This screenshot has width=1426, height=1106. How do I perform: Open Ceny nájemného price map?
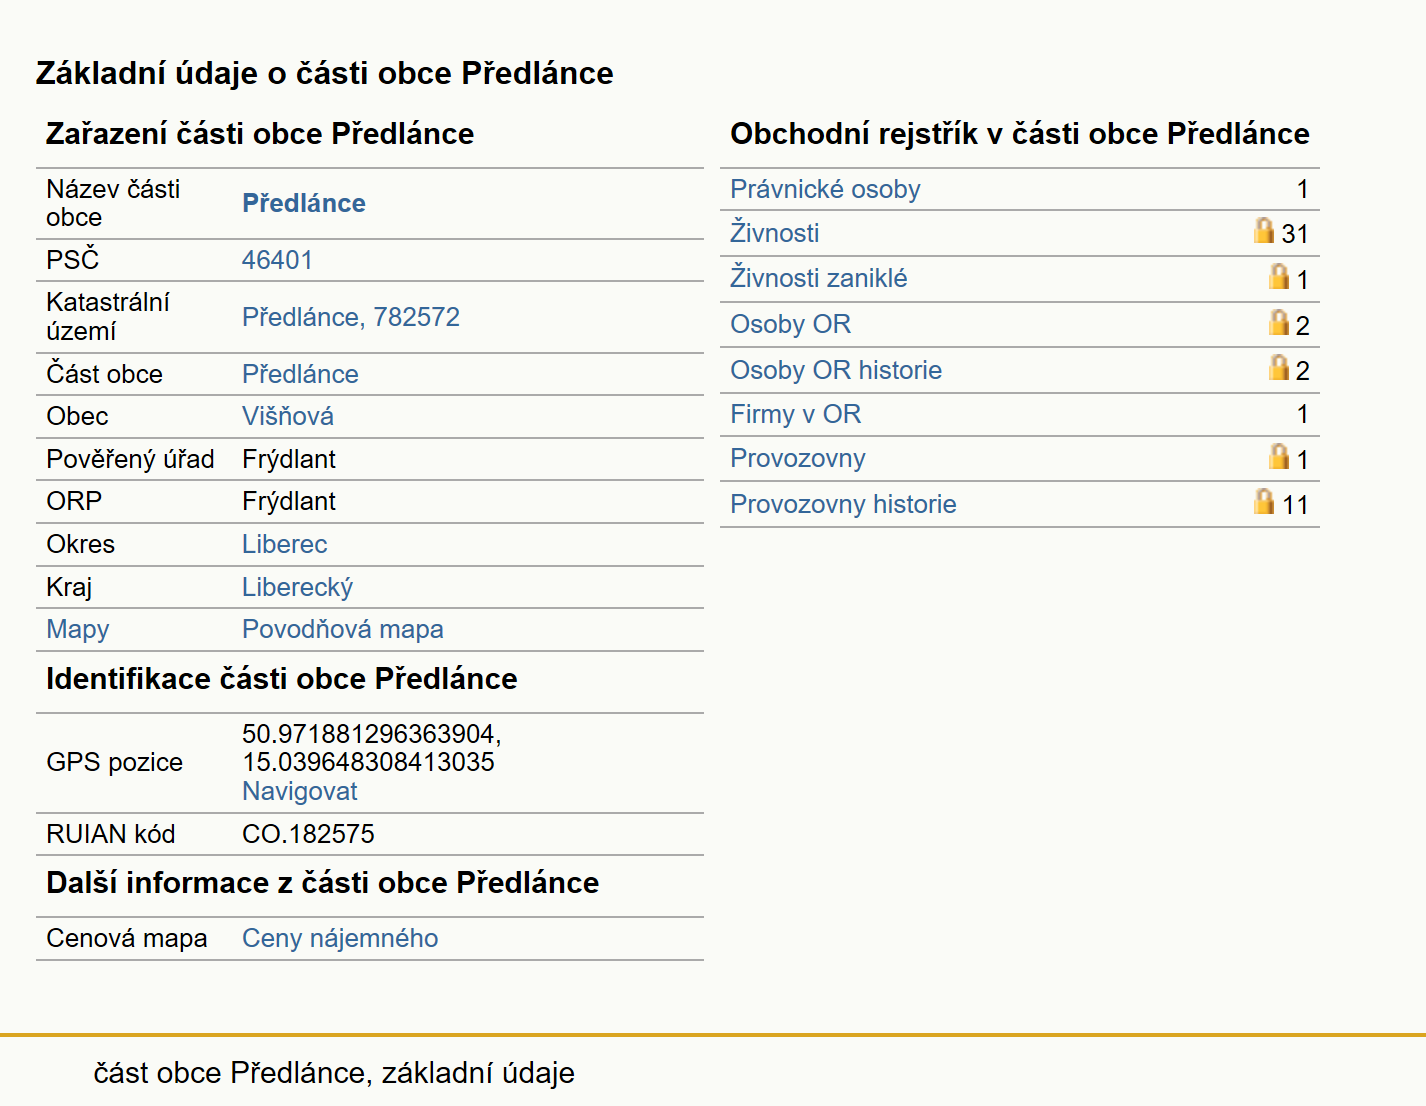tap(340, 938)
